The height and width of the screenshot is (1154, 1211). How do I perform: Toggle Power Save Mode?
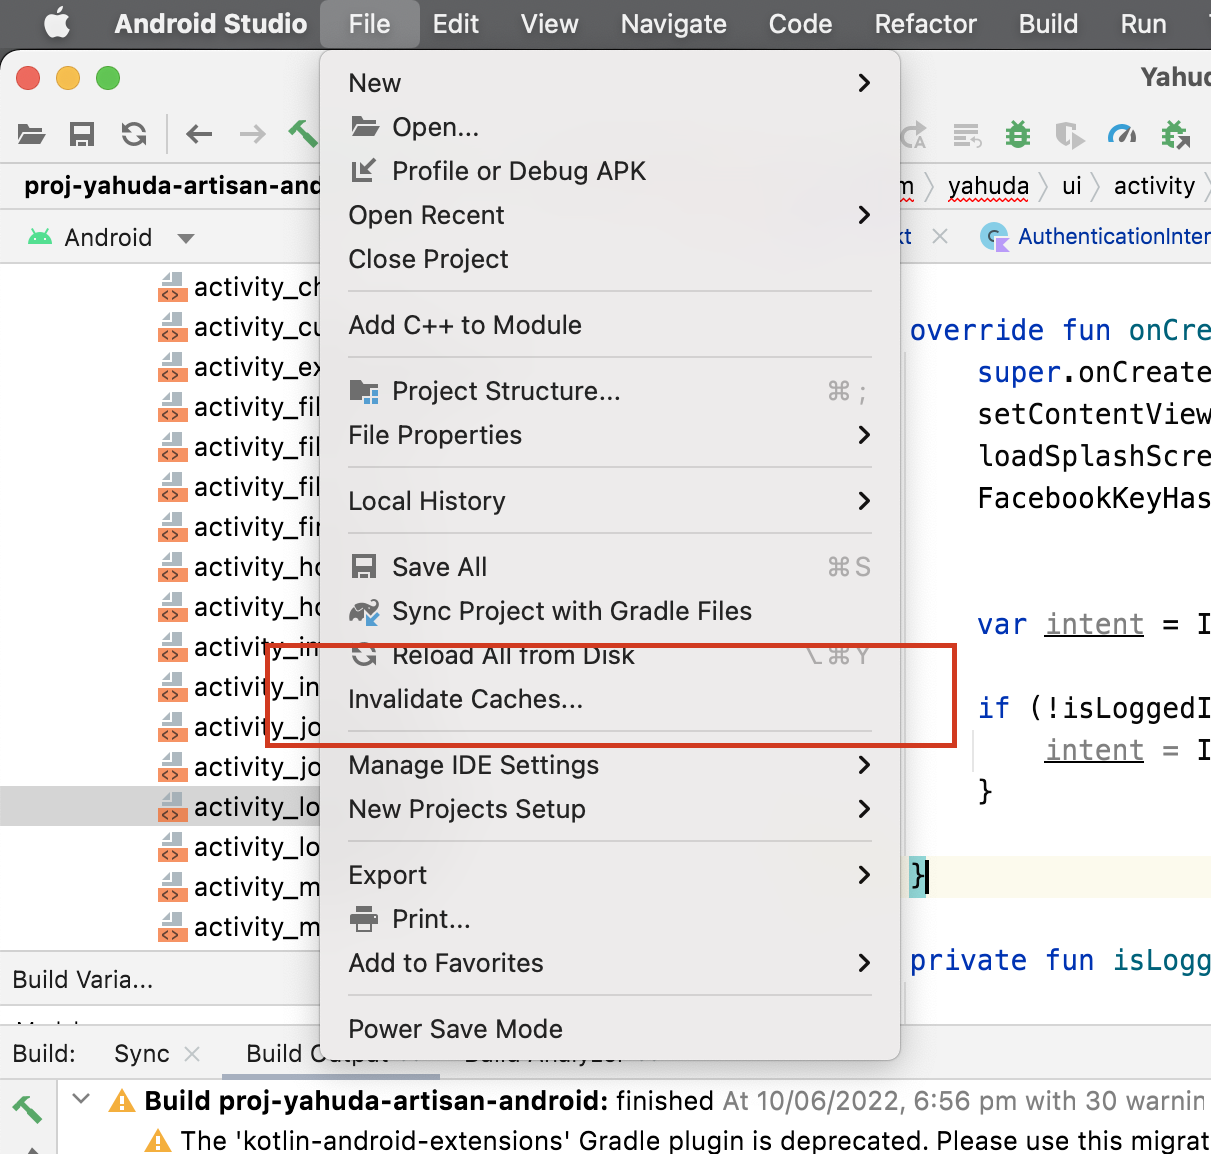(x=610, y=1029)
